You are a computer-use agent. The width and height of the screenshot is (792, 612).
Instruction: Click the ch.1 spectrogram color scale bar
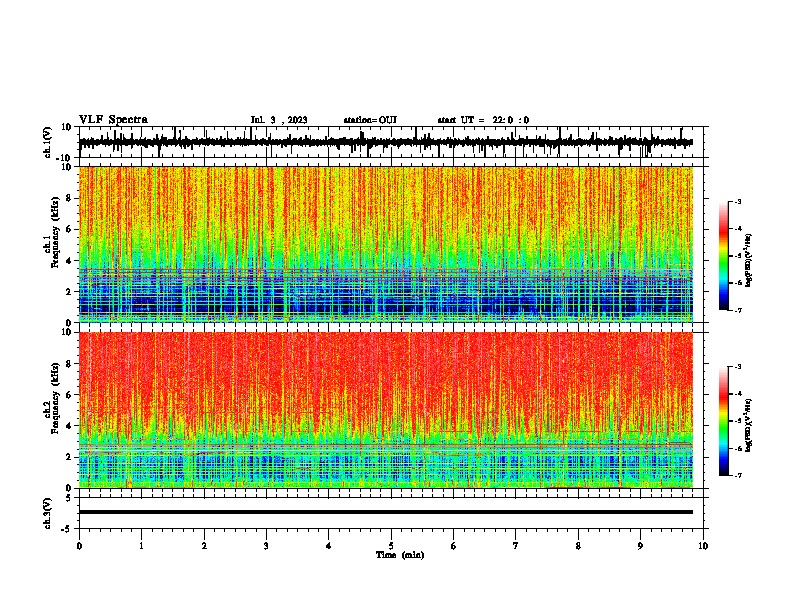tap(724, 256)
